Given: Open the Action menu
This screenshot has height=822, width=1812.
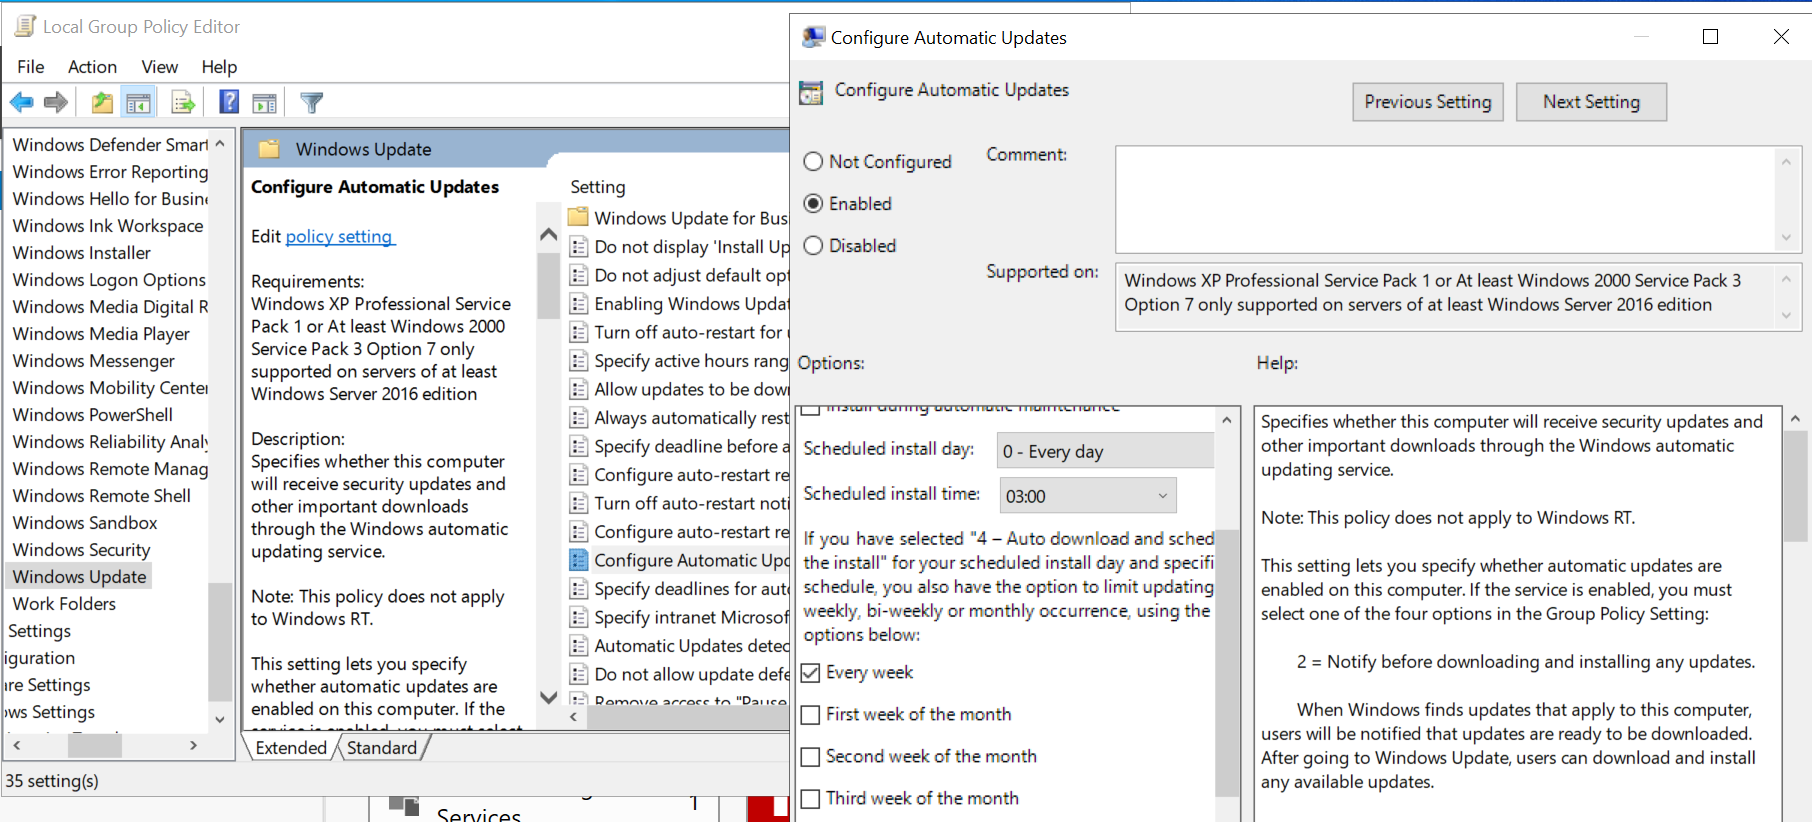Looking at the screenshot, I should (92, 67).
